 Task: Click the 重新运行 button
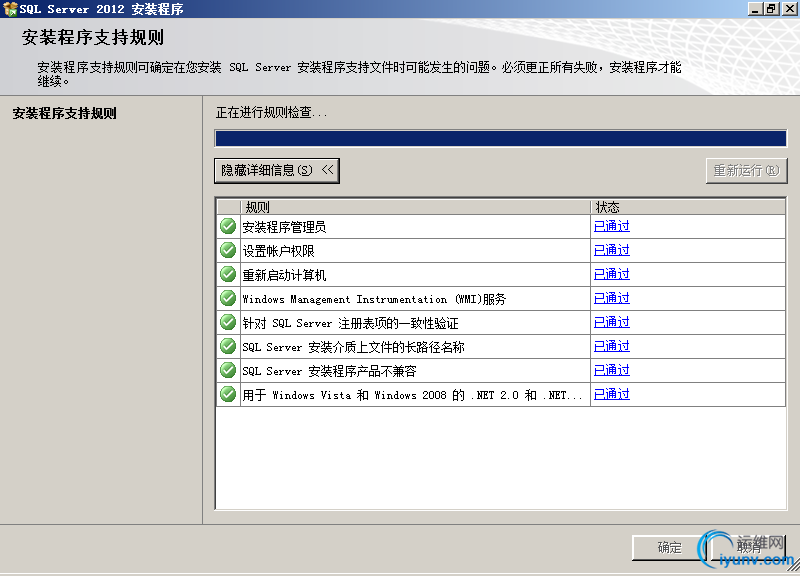tap(746, 170)
